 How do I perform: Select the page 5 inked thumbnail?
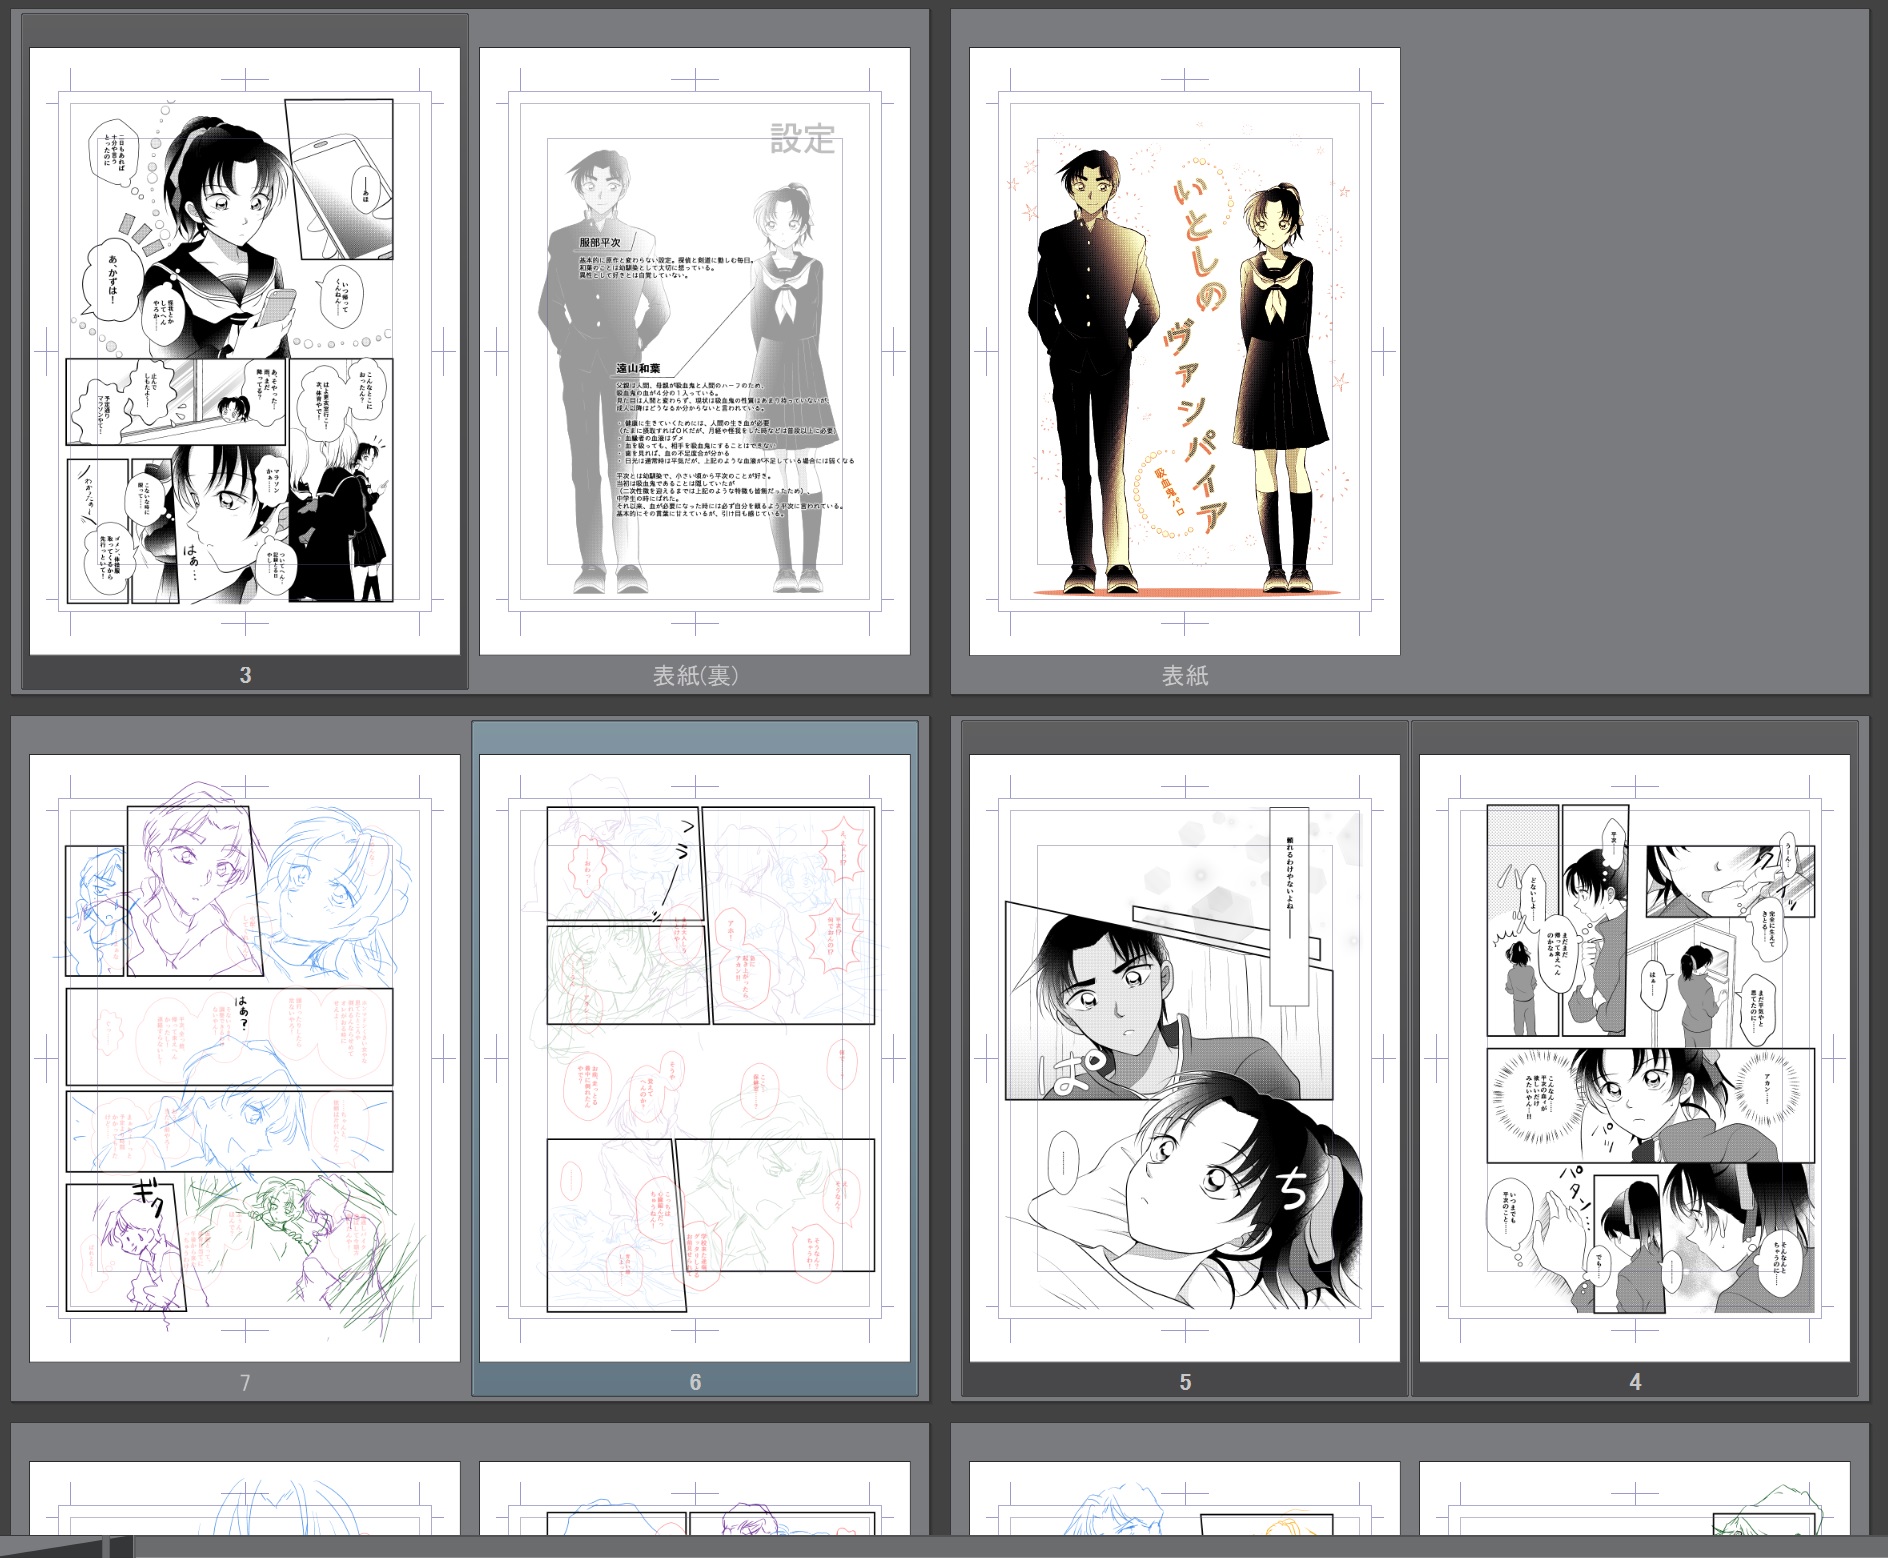pos(1185,1057)
